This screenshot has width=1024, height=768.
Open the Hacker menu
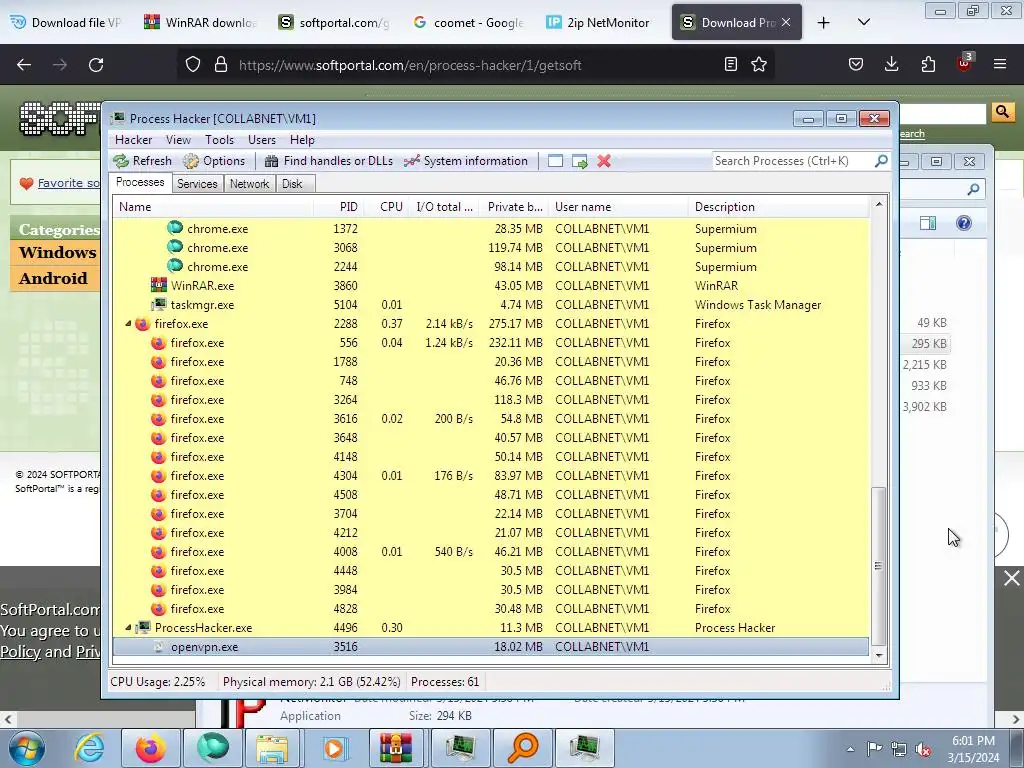click(x=133, y=140)
